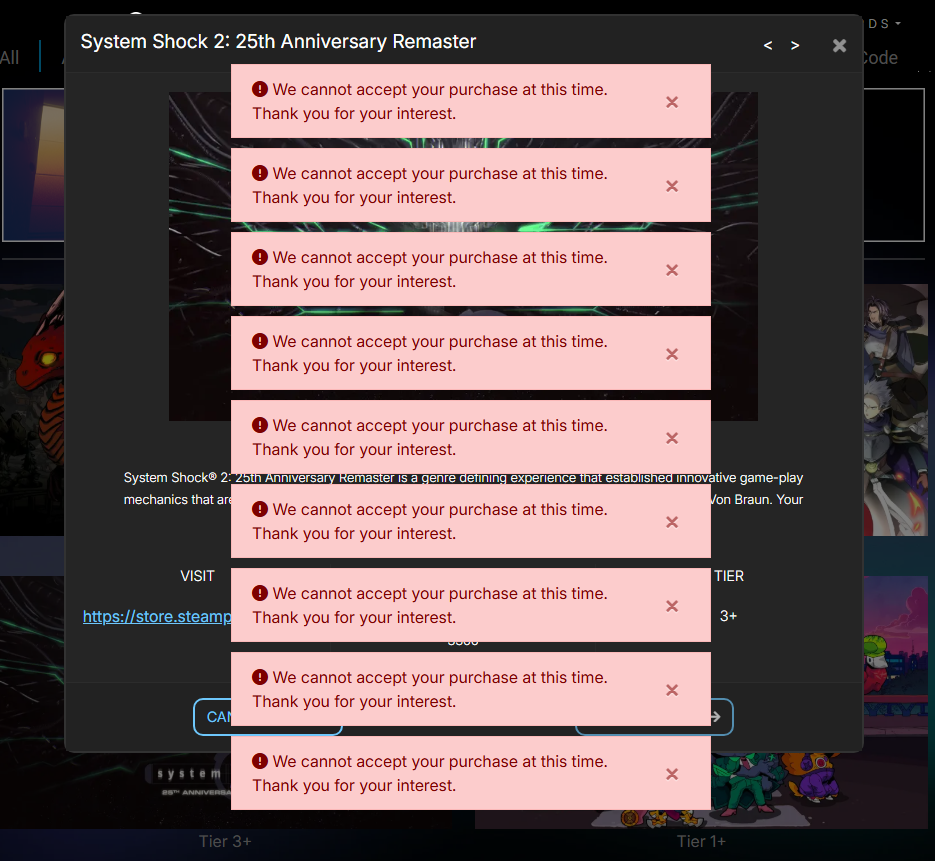Go to the previous item with the '<' arrow

(x=768, y=45)
